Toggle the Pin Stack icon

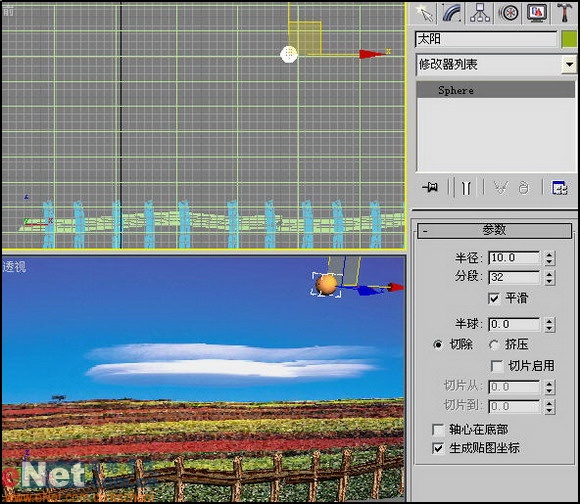click(430, 187)
